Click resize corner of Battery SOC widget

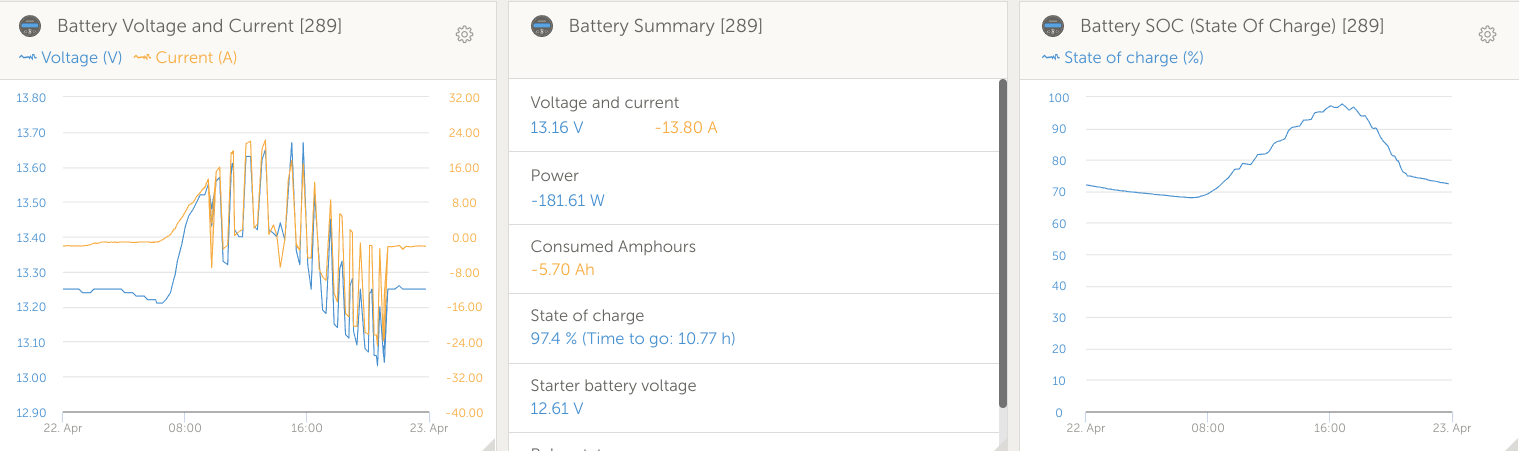tap(1512, 444)
